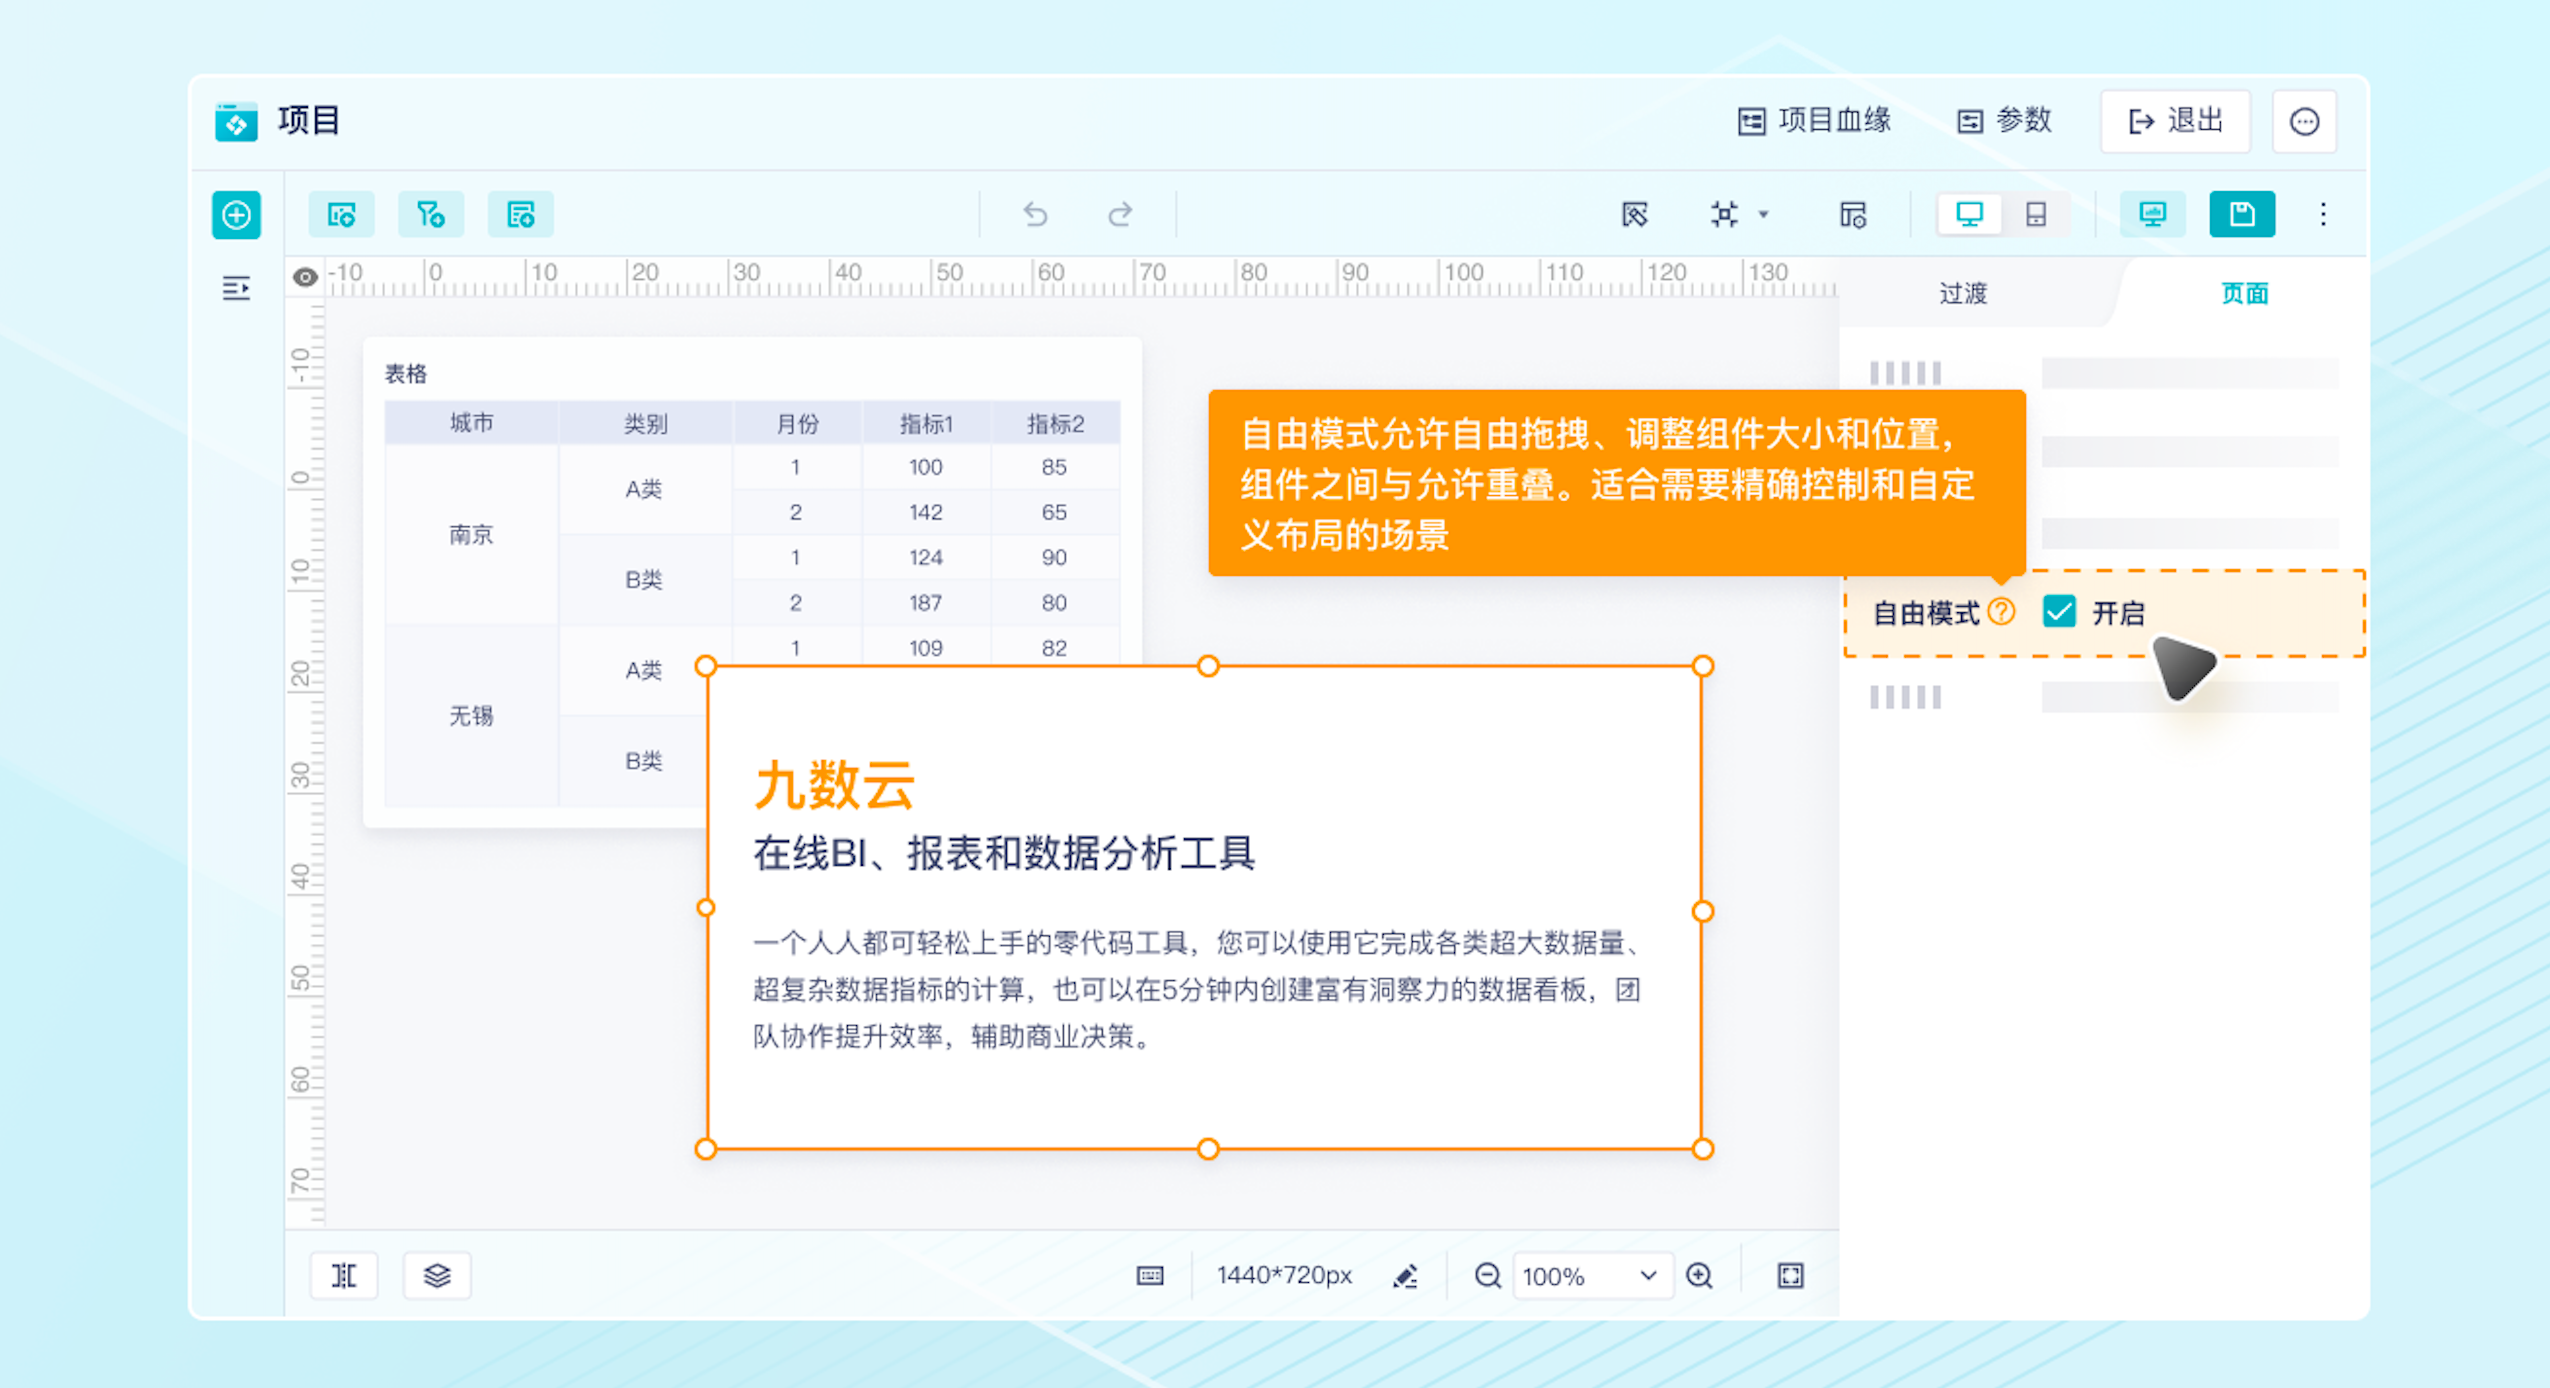
Task: Save the project using the save icon
Action: coord(2242,214)
